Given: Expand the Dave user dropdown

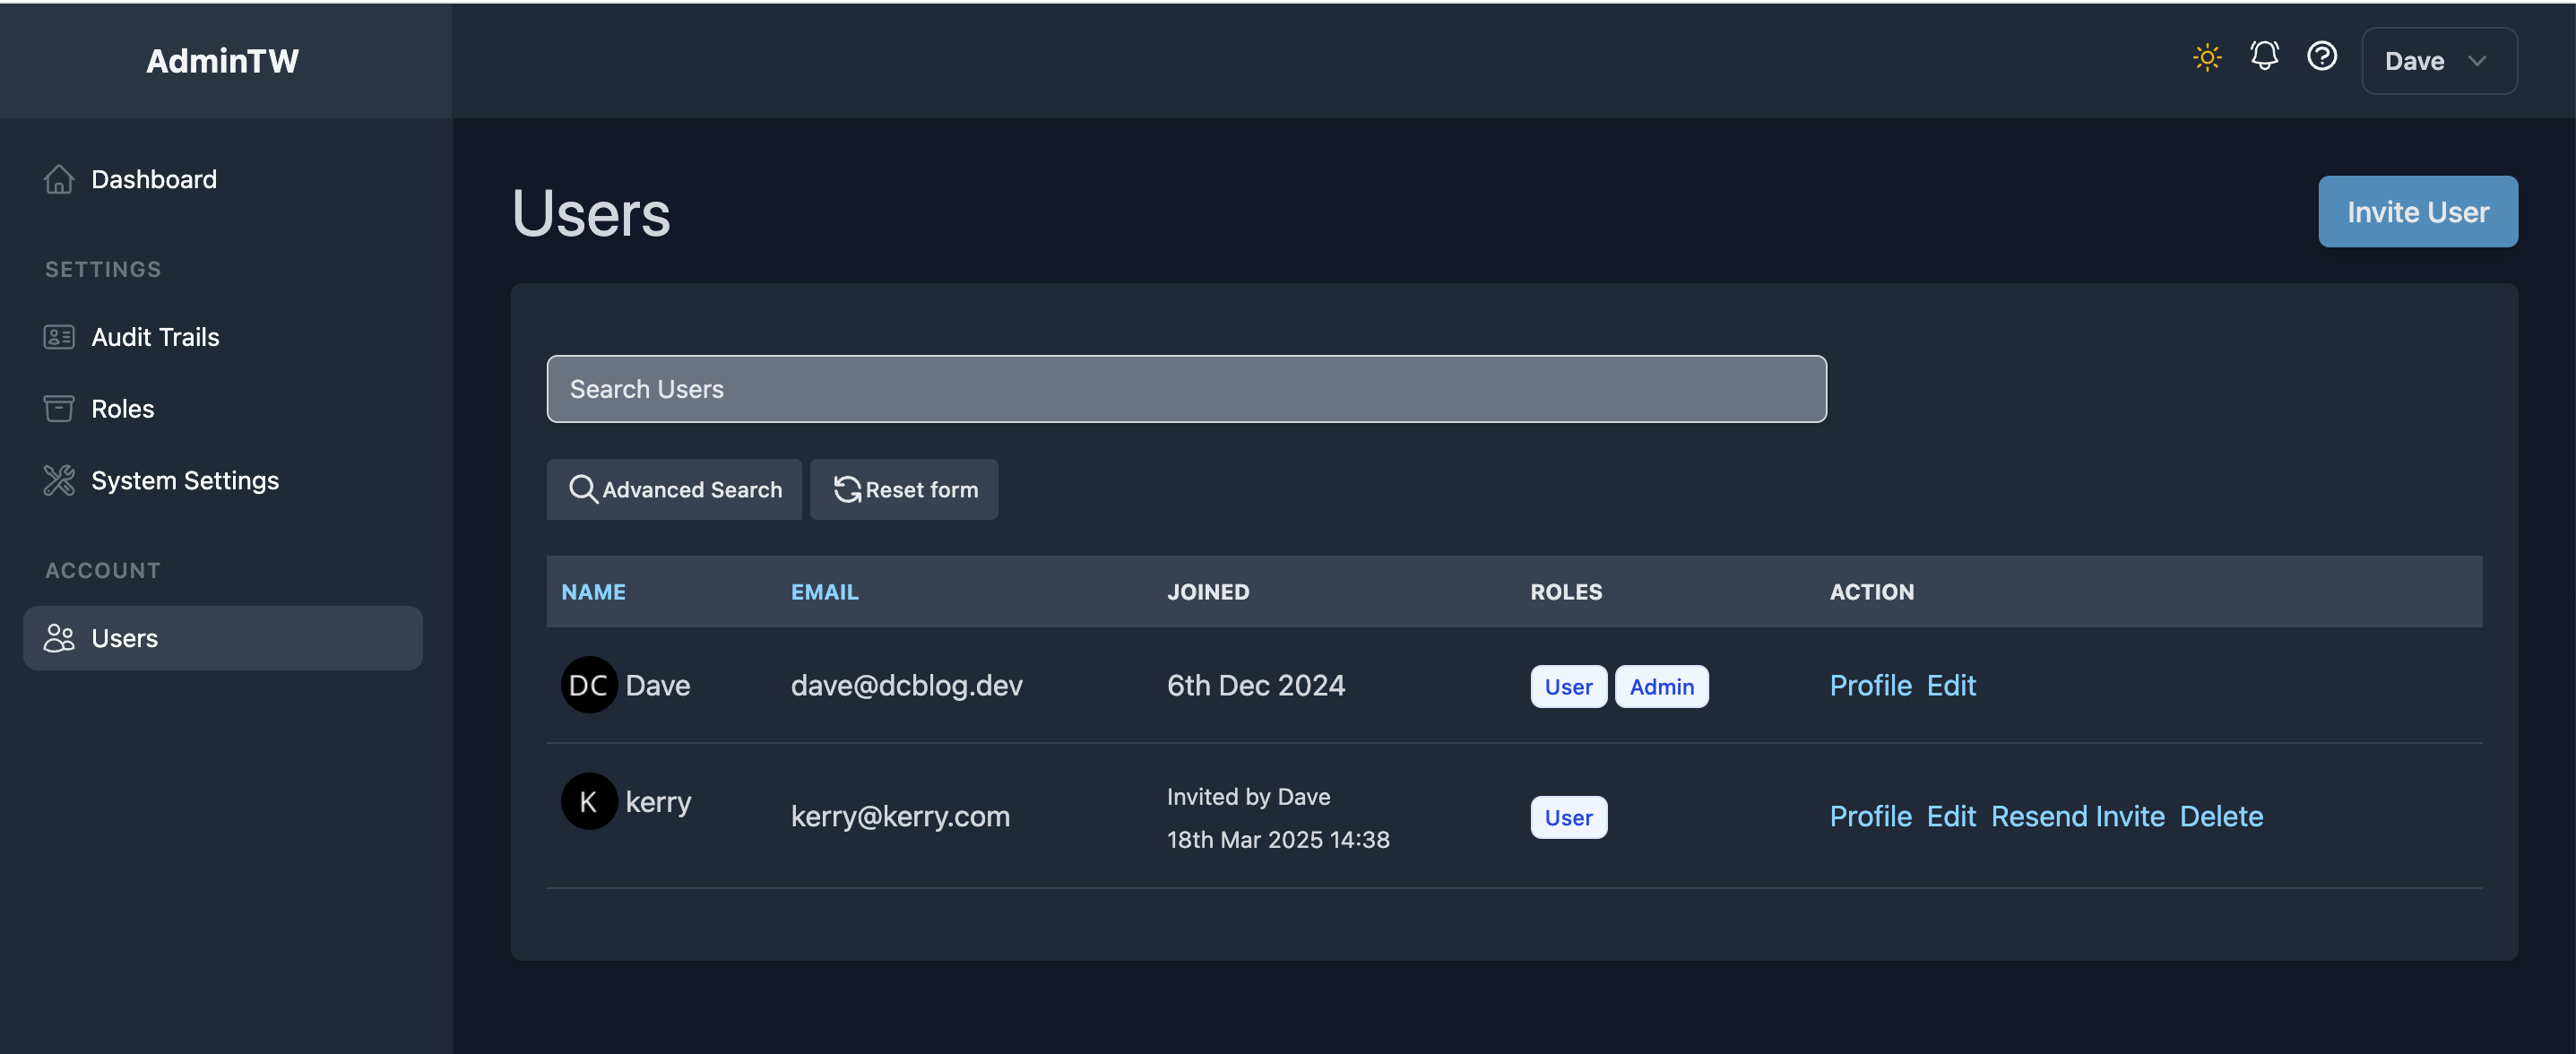Looking at the screenshot, I should [x=2438, y=61].
